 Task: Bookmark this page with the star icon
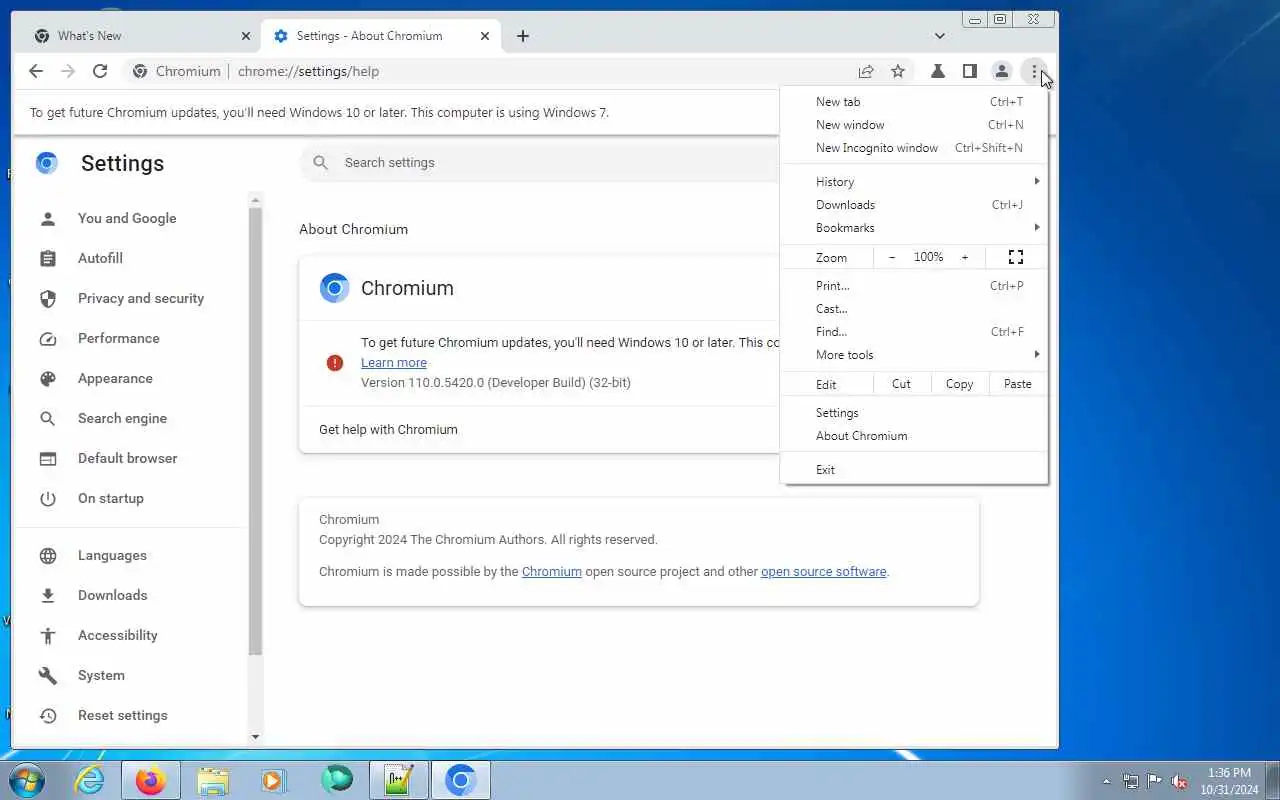pyautogui.click(x=898, y=71)
